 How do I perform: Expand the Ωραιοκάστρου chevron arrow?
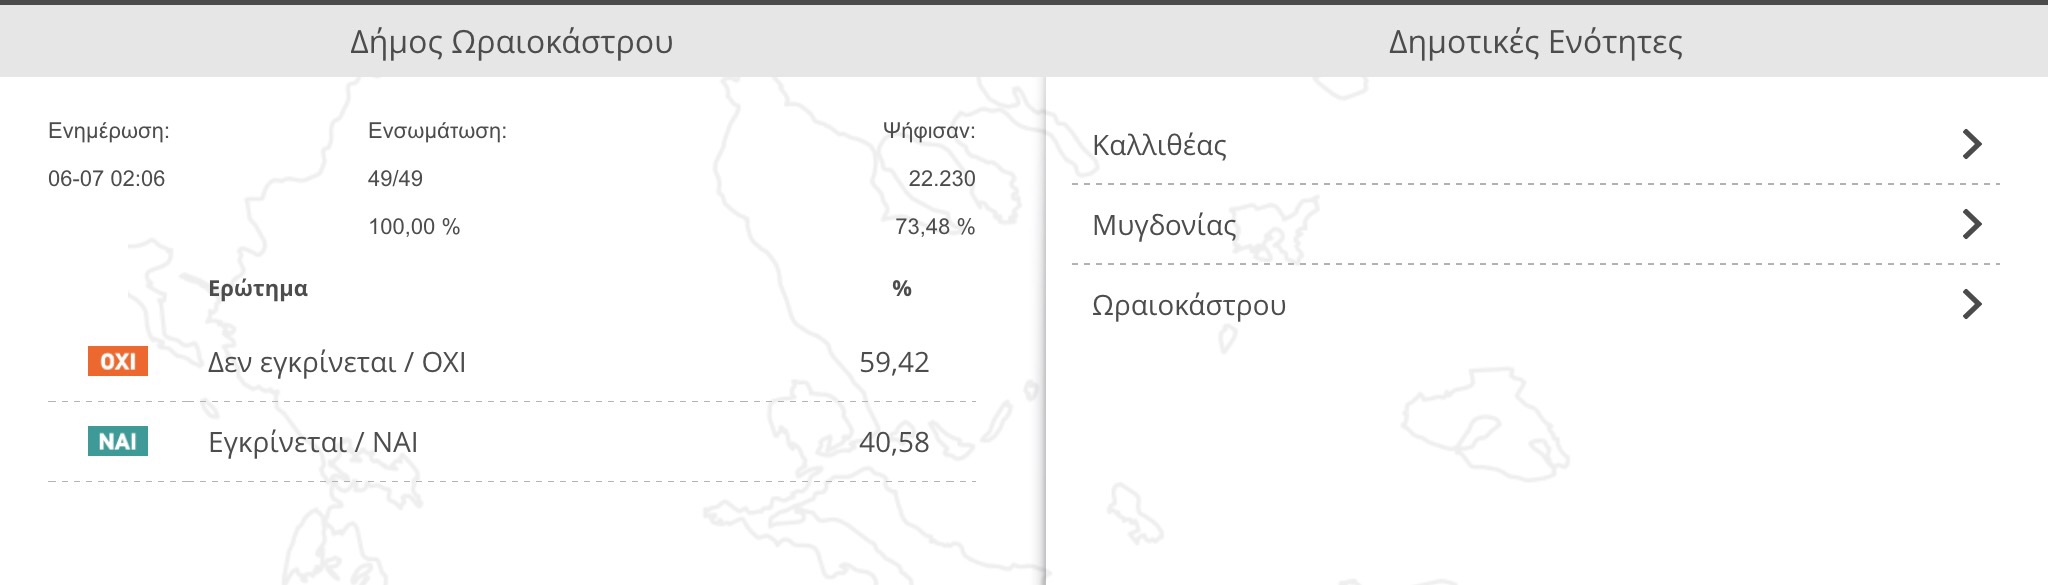click(x=1972, y=304)
